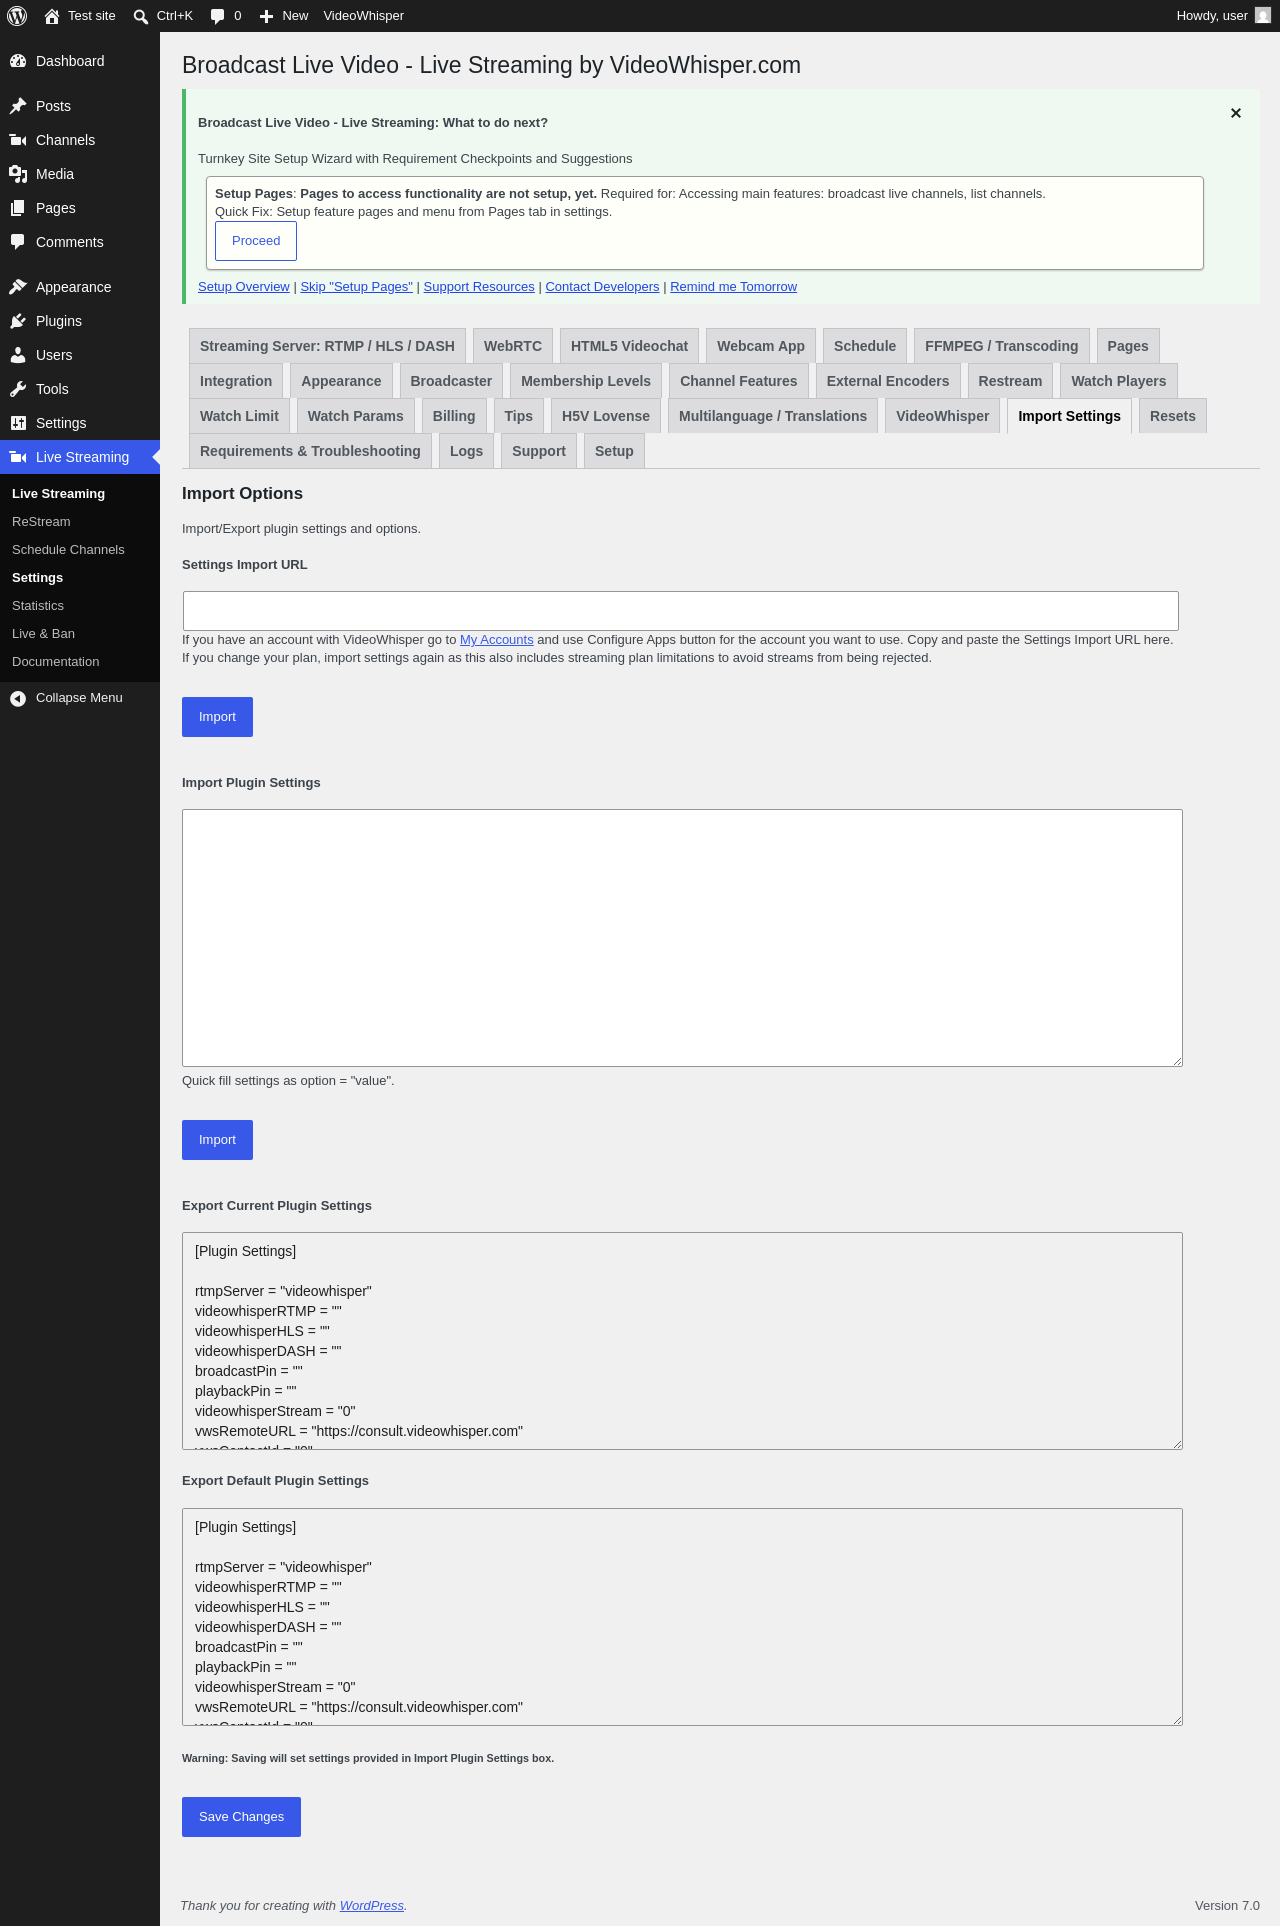Open the Test site home icon
This screenshot has width=1280, height=1926.
52,16
